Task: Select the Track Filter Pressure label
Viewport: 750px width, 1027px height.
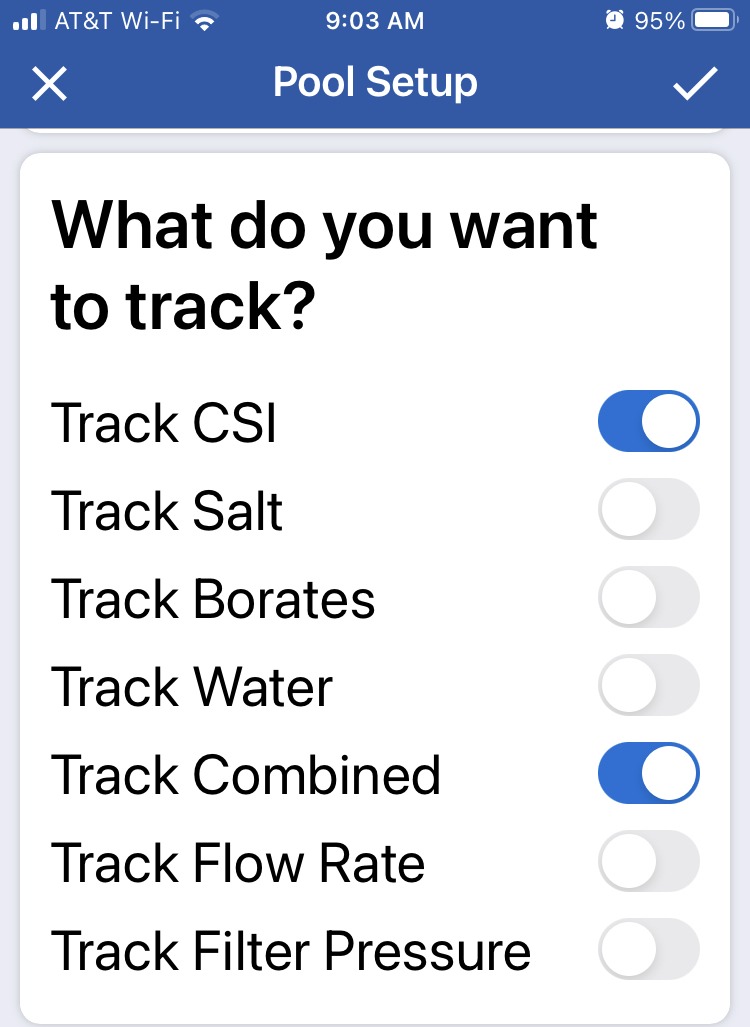Action: (x=291, y=951)
